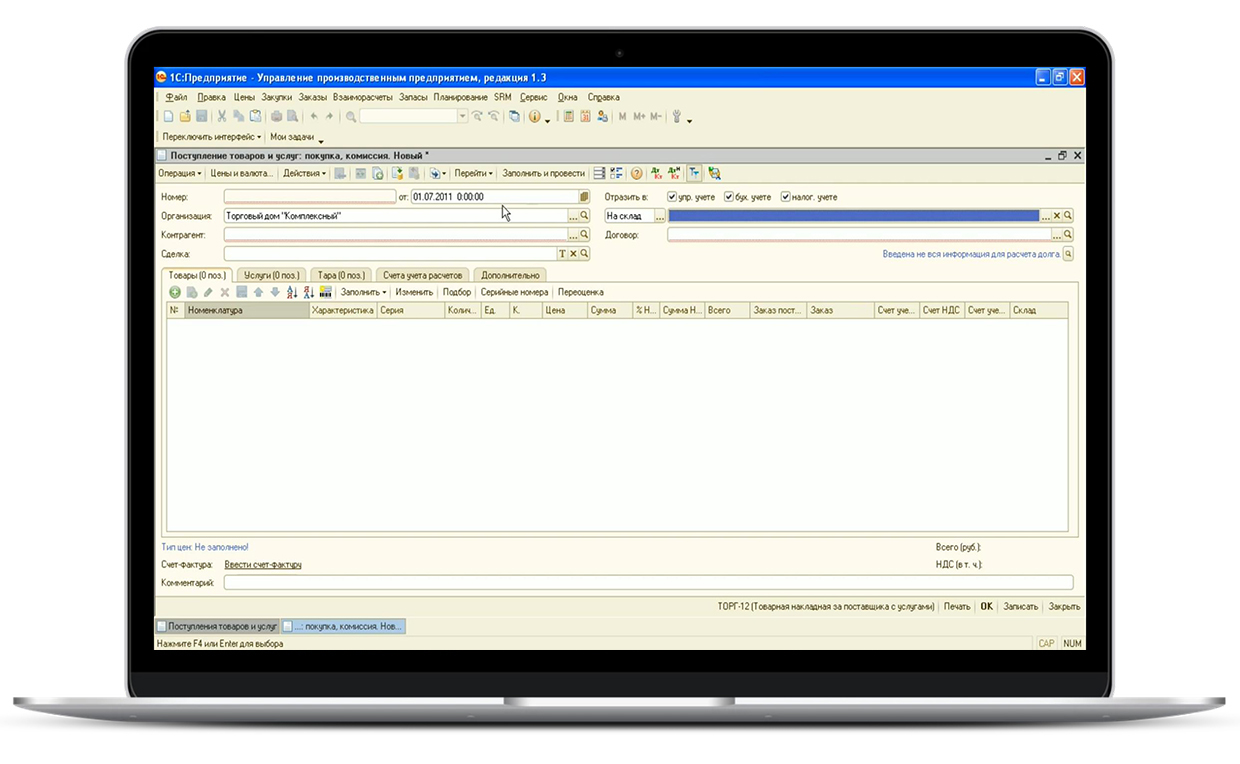1240x764 pixels.
Task: Open the Операция dropdown
Action: [x=180, y=173]
